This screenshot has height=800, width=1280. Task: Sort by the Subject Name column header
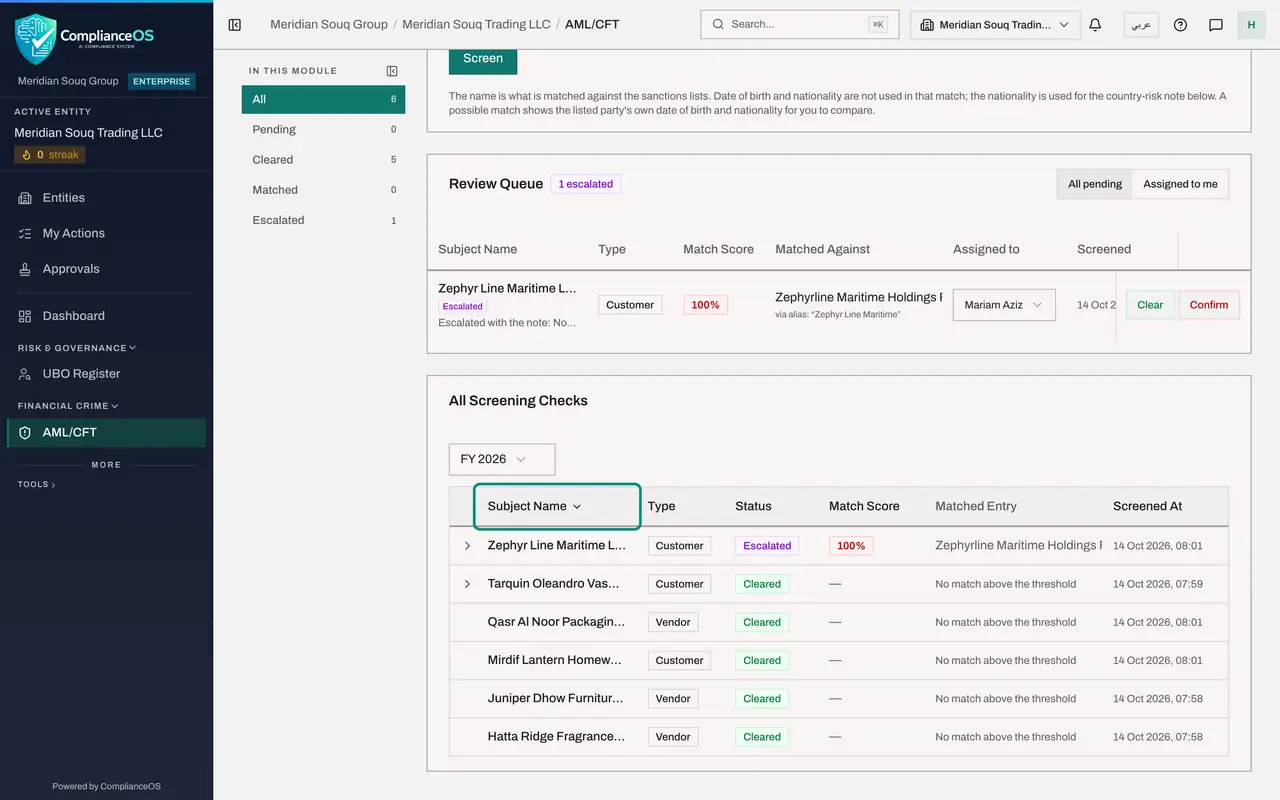pos(557,506)
